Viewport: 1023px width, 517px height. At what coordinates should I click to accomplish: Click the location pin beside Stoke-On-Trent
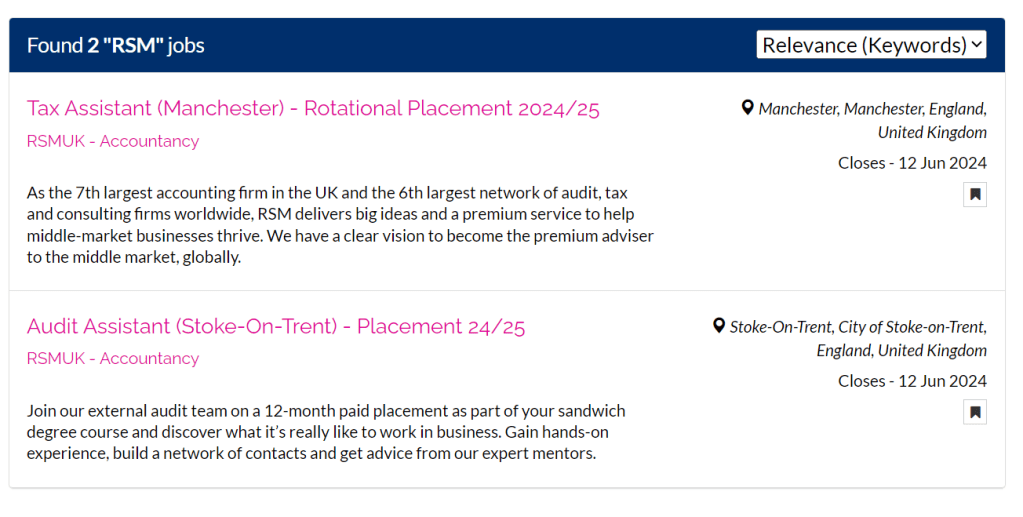[718, 326]
